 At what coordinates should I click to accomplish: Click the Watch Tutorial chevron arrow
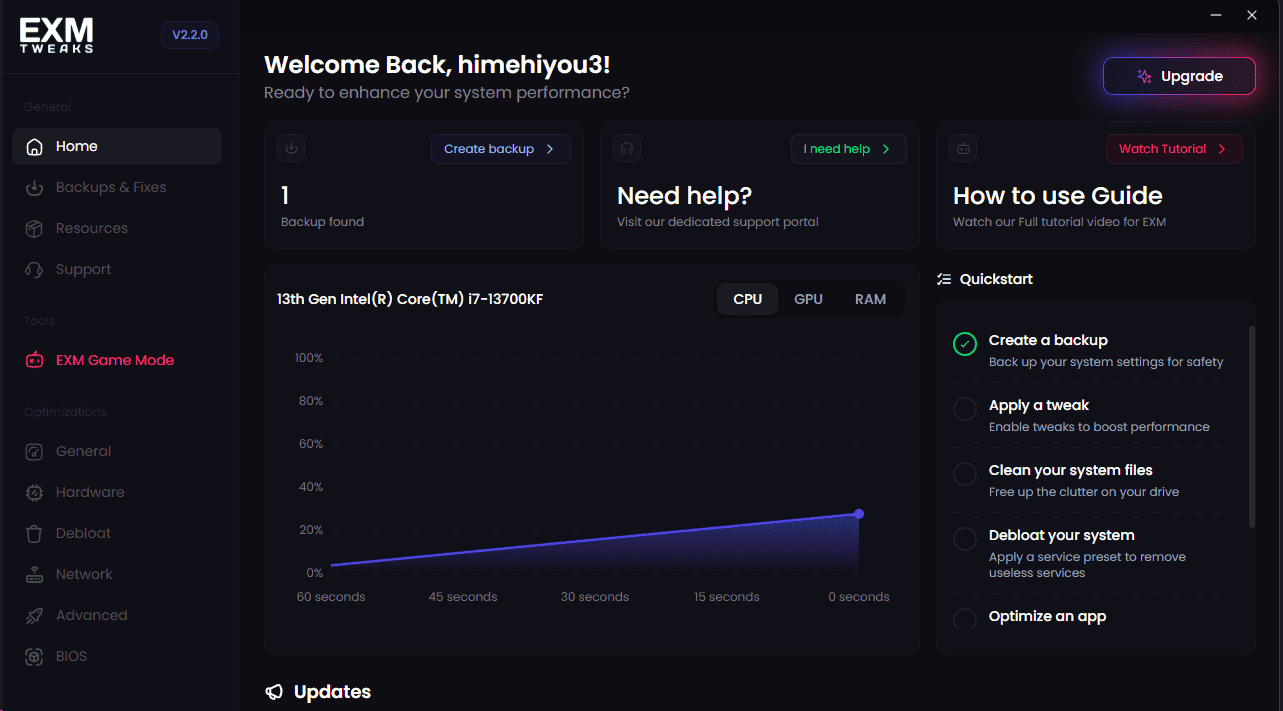click(x=1222, y=149)
